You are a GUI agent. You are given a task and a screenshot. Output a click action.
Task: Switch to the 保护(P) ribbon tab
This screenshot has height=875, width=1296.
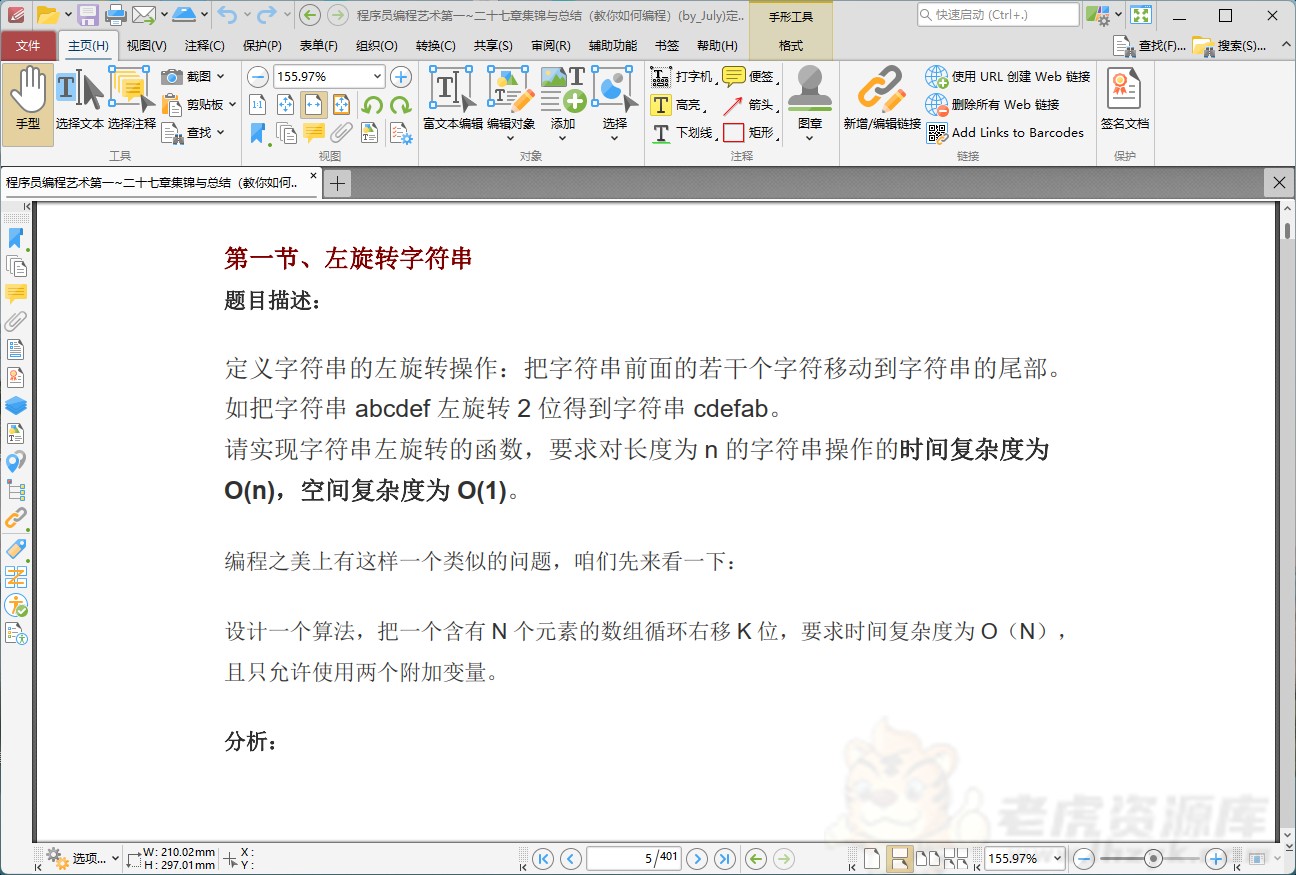tap(263, 46)
